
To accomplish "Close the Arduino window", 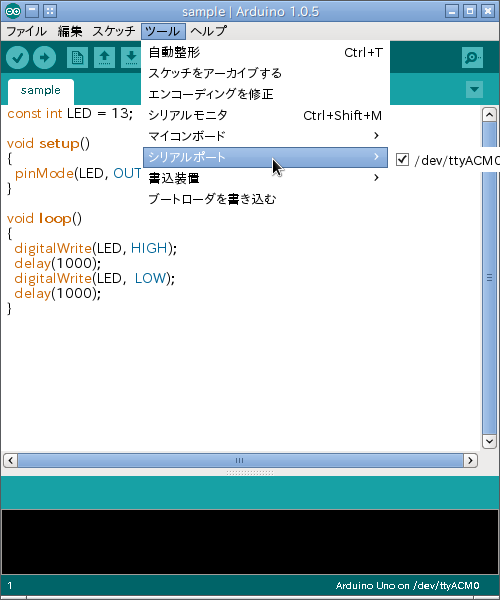I will click(488, 11).
